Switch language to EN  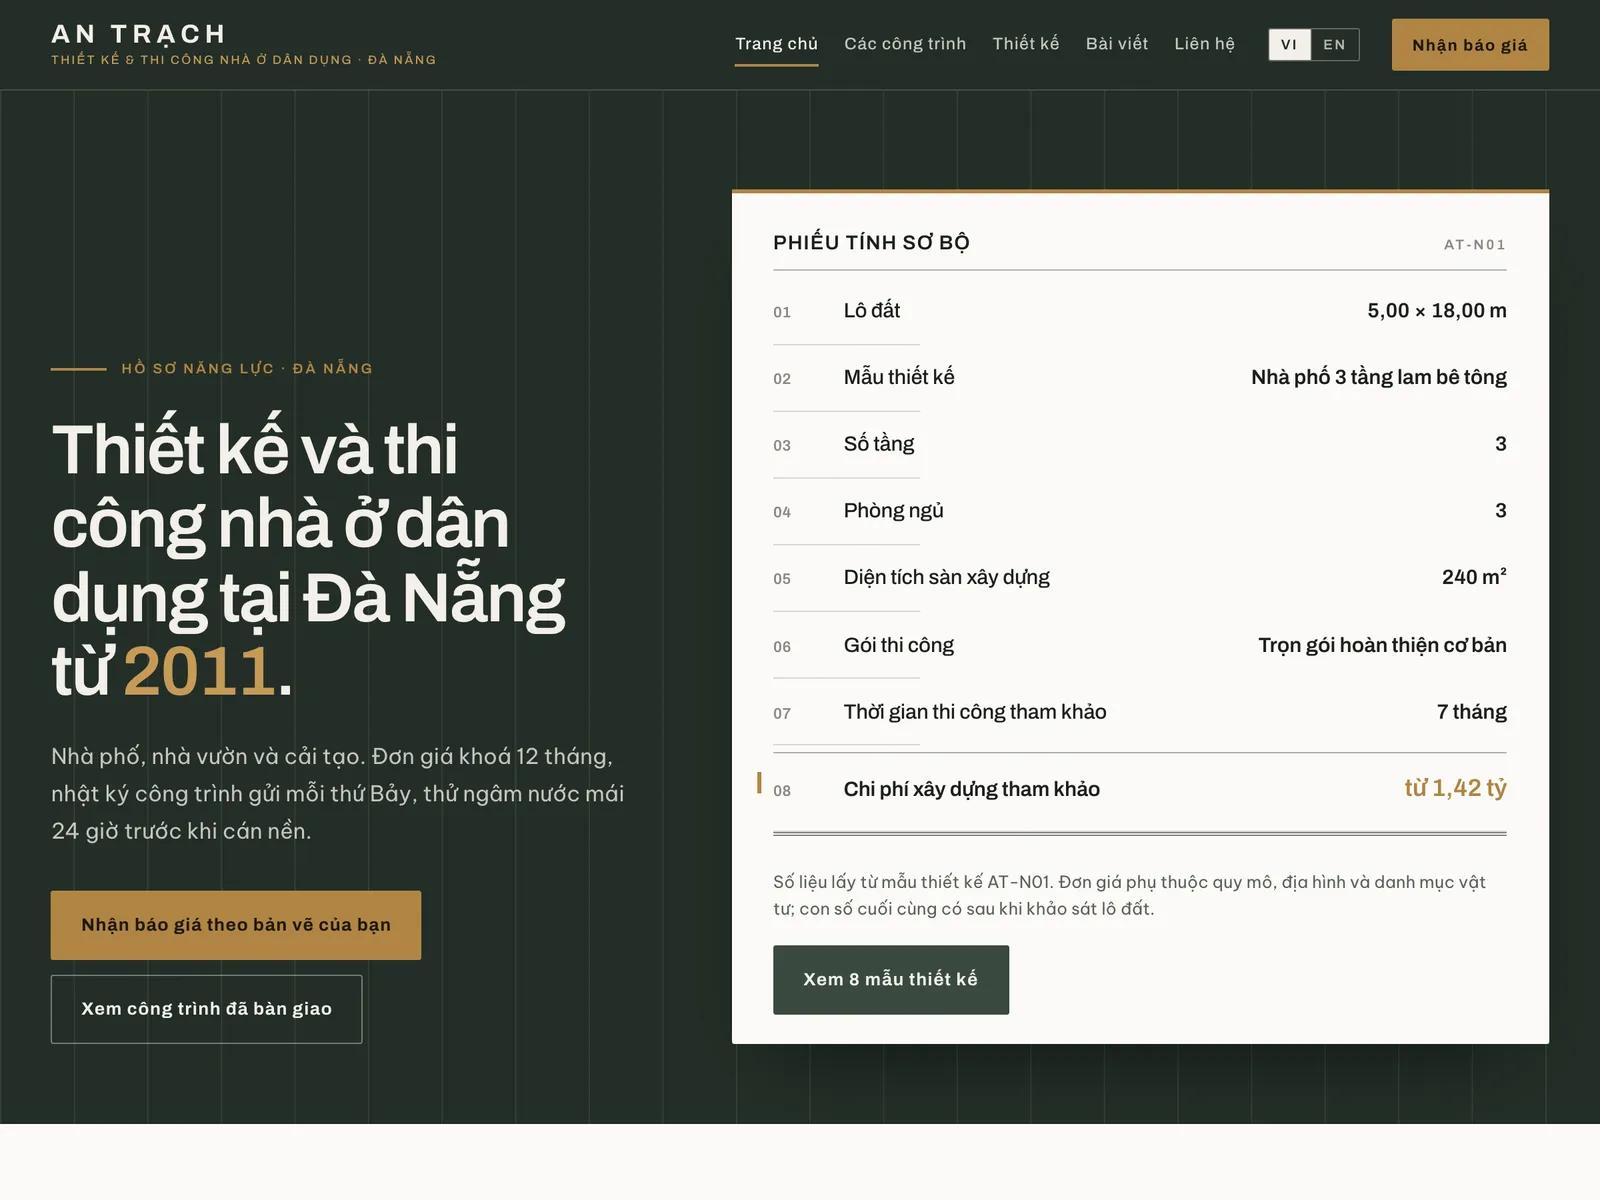pos(1335,45)
